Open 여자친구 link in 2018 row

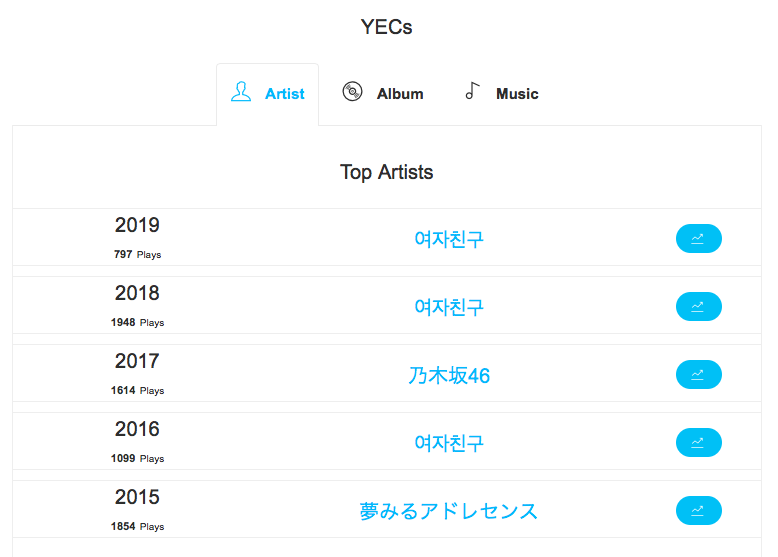tap(449, 307)
